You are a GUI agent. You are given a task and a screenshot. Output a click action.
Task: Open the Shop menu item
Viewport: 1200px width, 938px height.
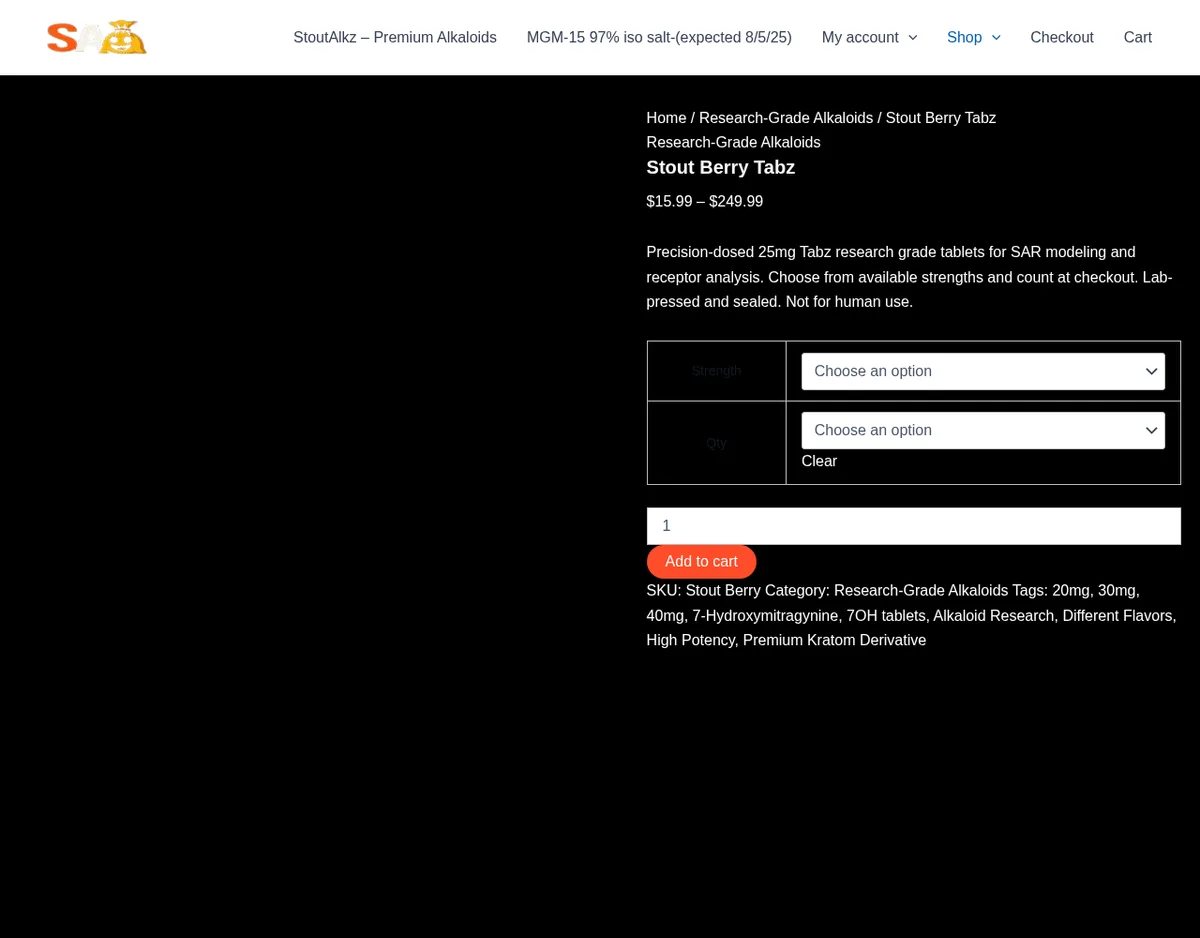pyautogui.click(x=964, y=37)
